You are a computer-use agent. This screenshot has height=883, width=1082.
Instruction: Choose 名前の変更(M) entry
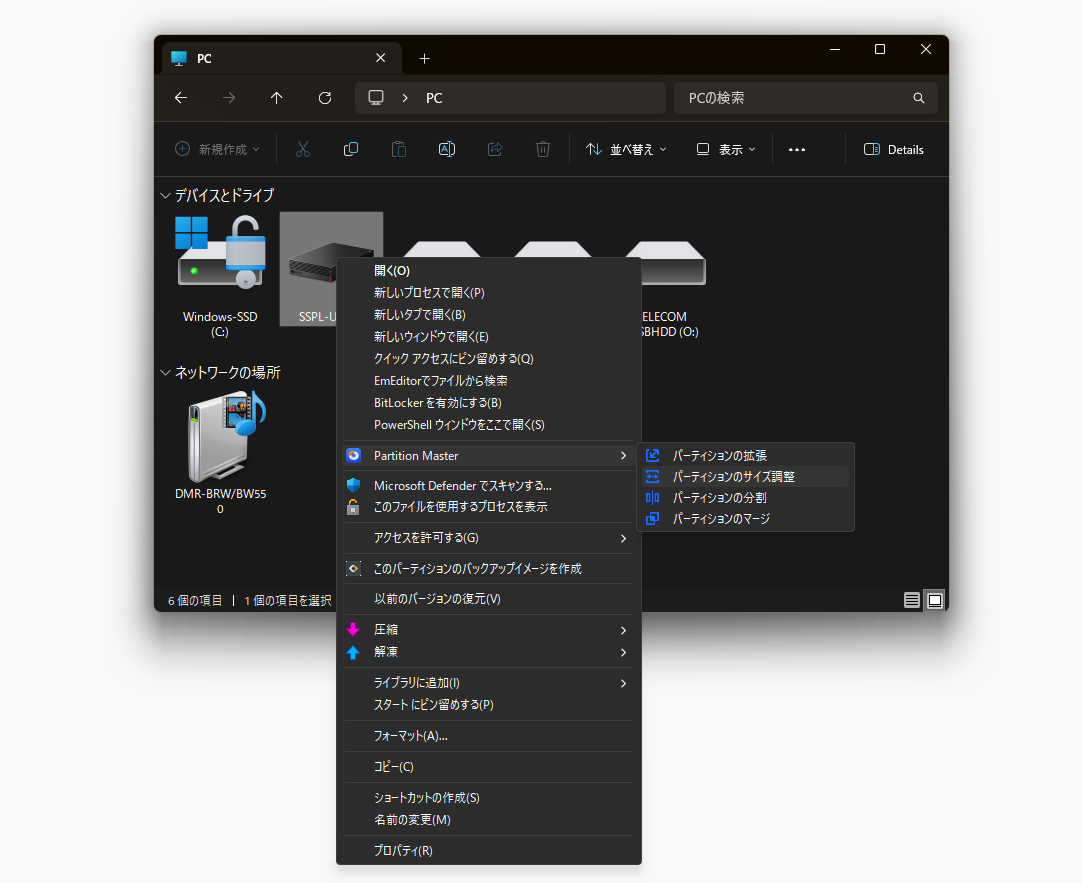pyautogui.click(x=489, y=820)
